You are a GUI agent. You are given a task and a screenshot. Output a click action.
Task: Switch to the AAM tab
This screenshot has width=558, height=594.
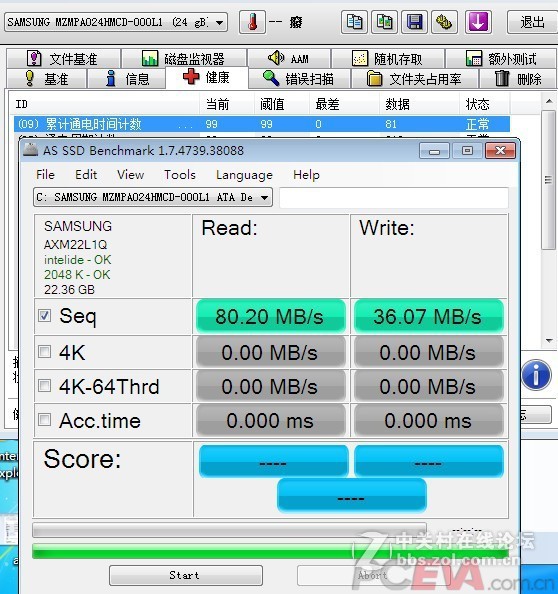click(x=289, y=59)
